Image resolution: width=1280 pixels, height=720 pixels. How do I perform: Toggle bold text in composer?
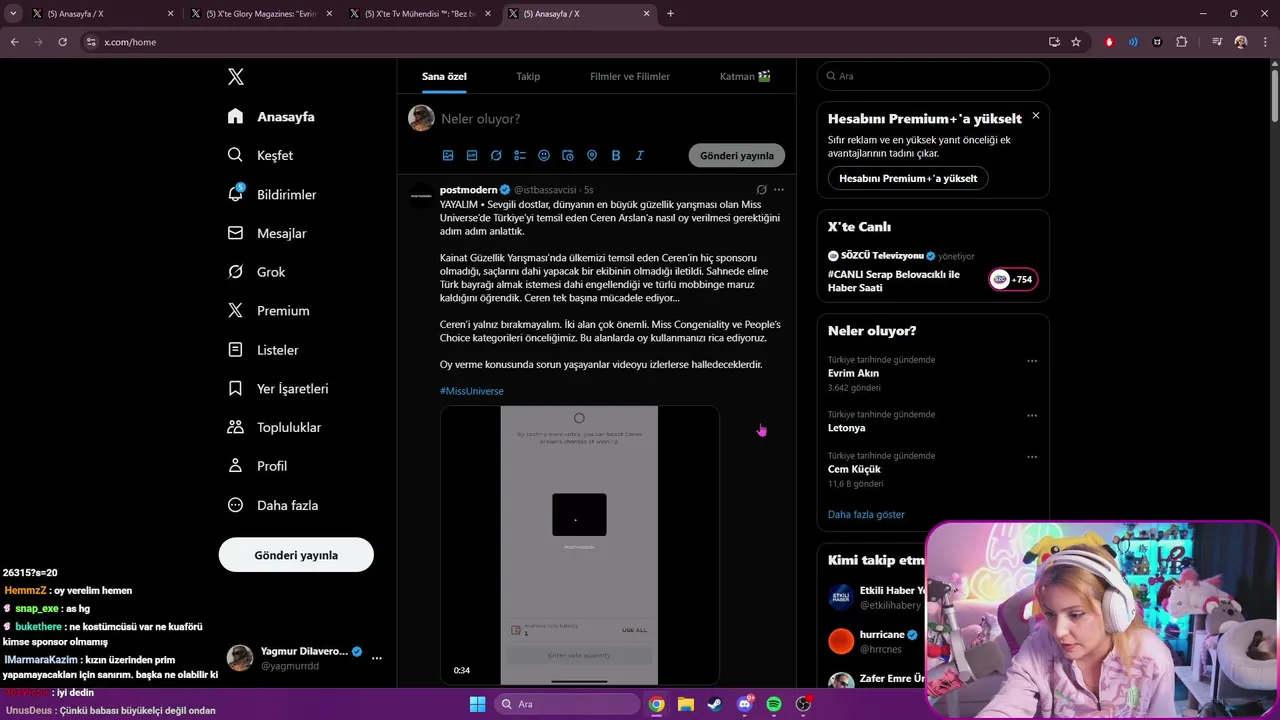(616, 155)
